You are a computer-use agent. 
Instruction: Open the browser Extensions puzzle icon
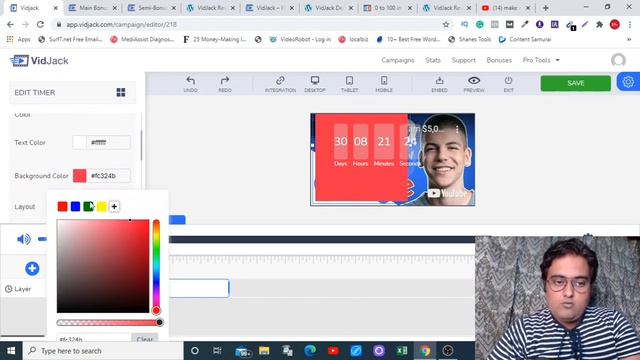(x=599, y=24)
